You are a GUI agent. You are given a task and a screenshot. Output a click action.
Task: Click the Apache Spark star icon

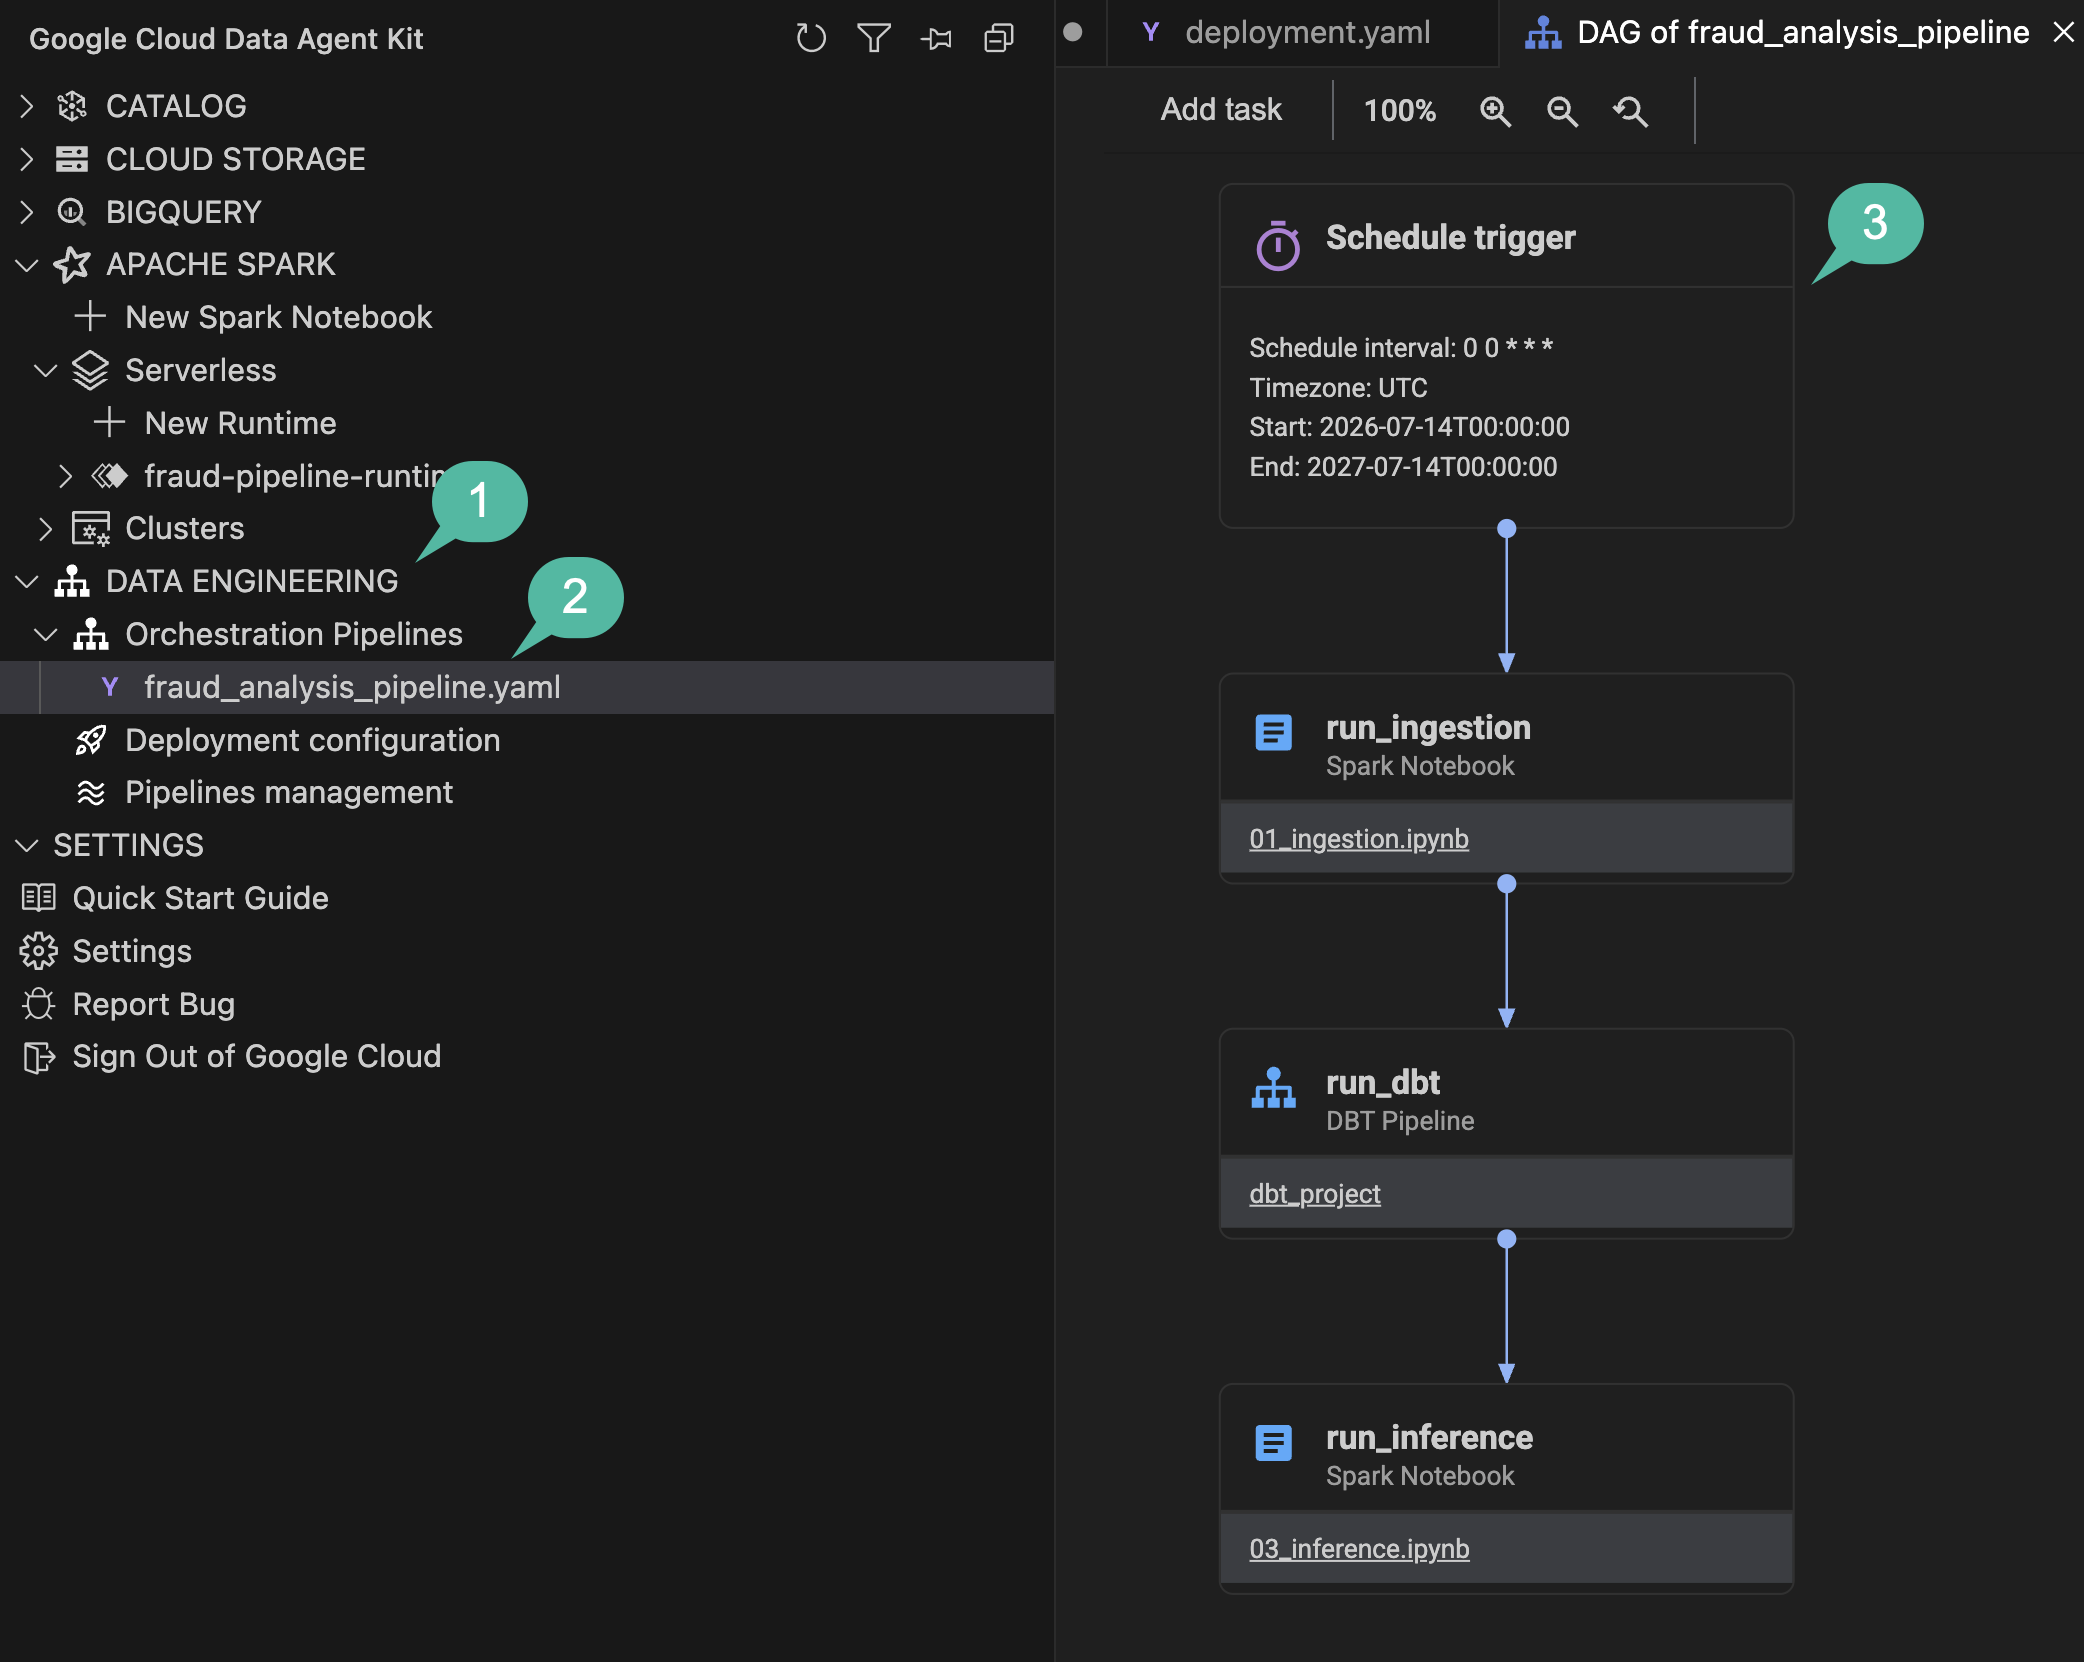tap(72, 264)
